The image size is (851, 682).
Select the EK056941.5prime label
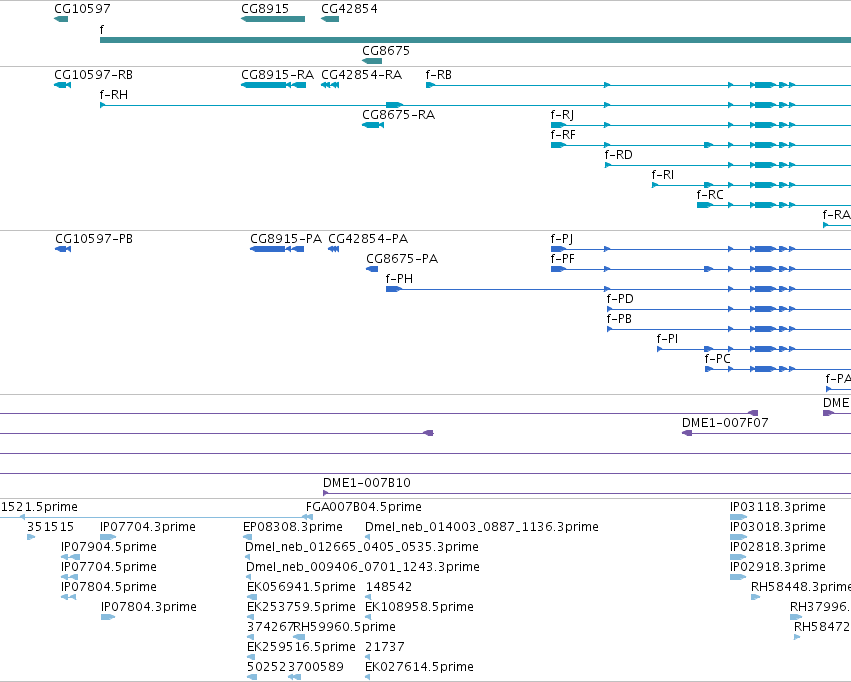[x=301, y=588]
